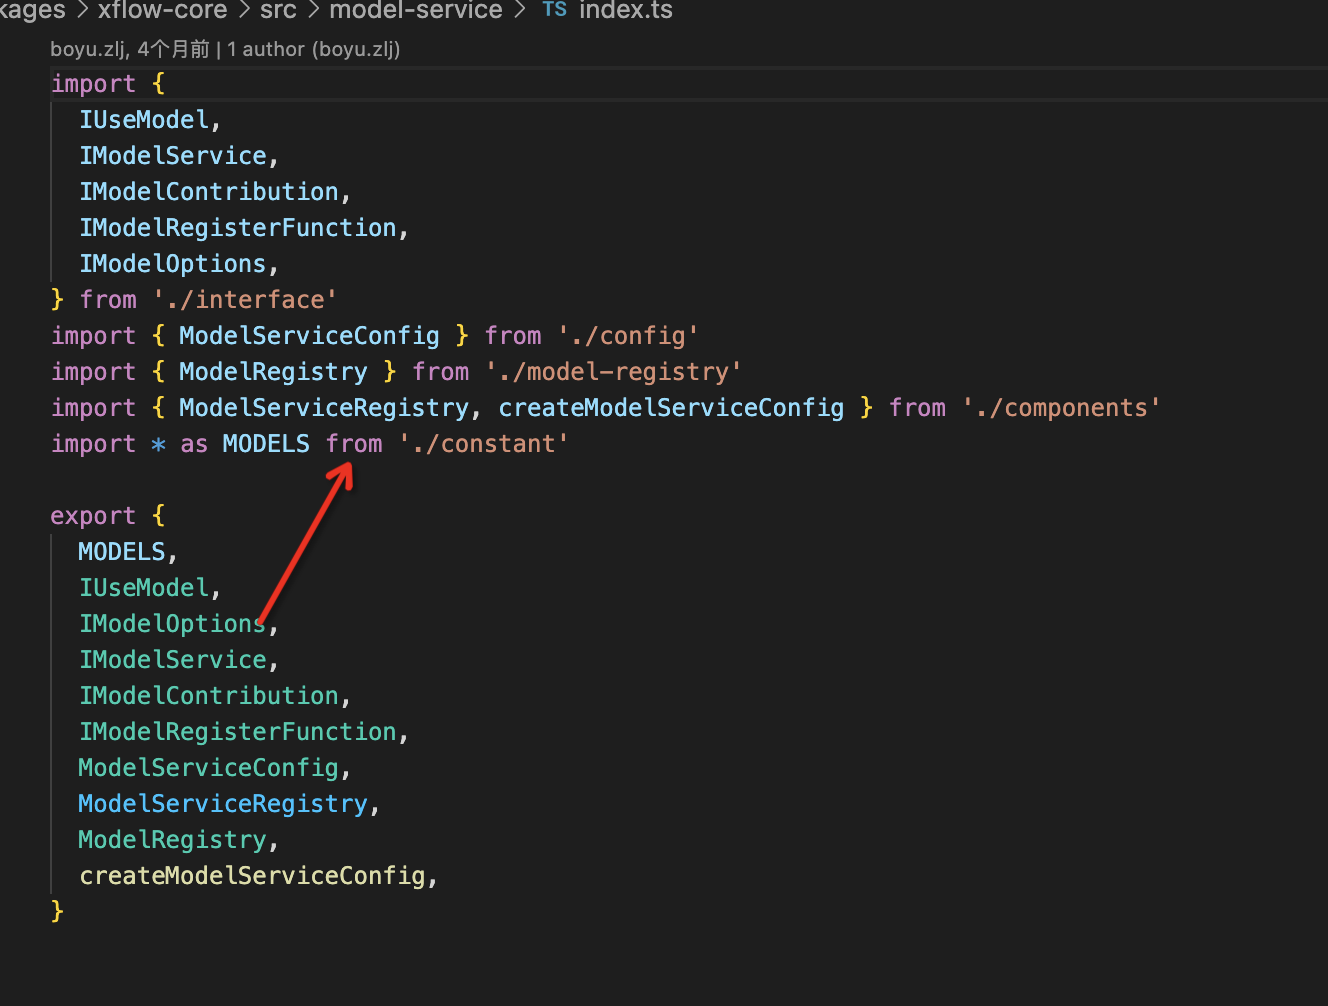Click ModelRegistry in the export block
Image resolution: width=1328 pixels, height=1006 pixels.
(x=172, y=840)
